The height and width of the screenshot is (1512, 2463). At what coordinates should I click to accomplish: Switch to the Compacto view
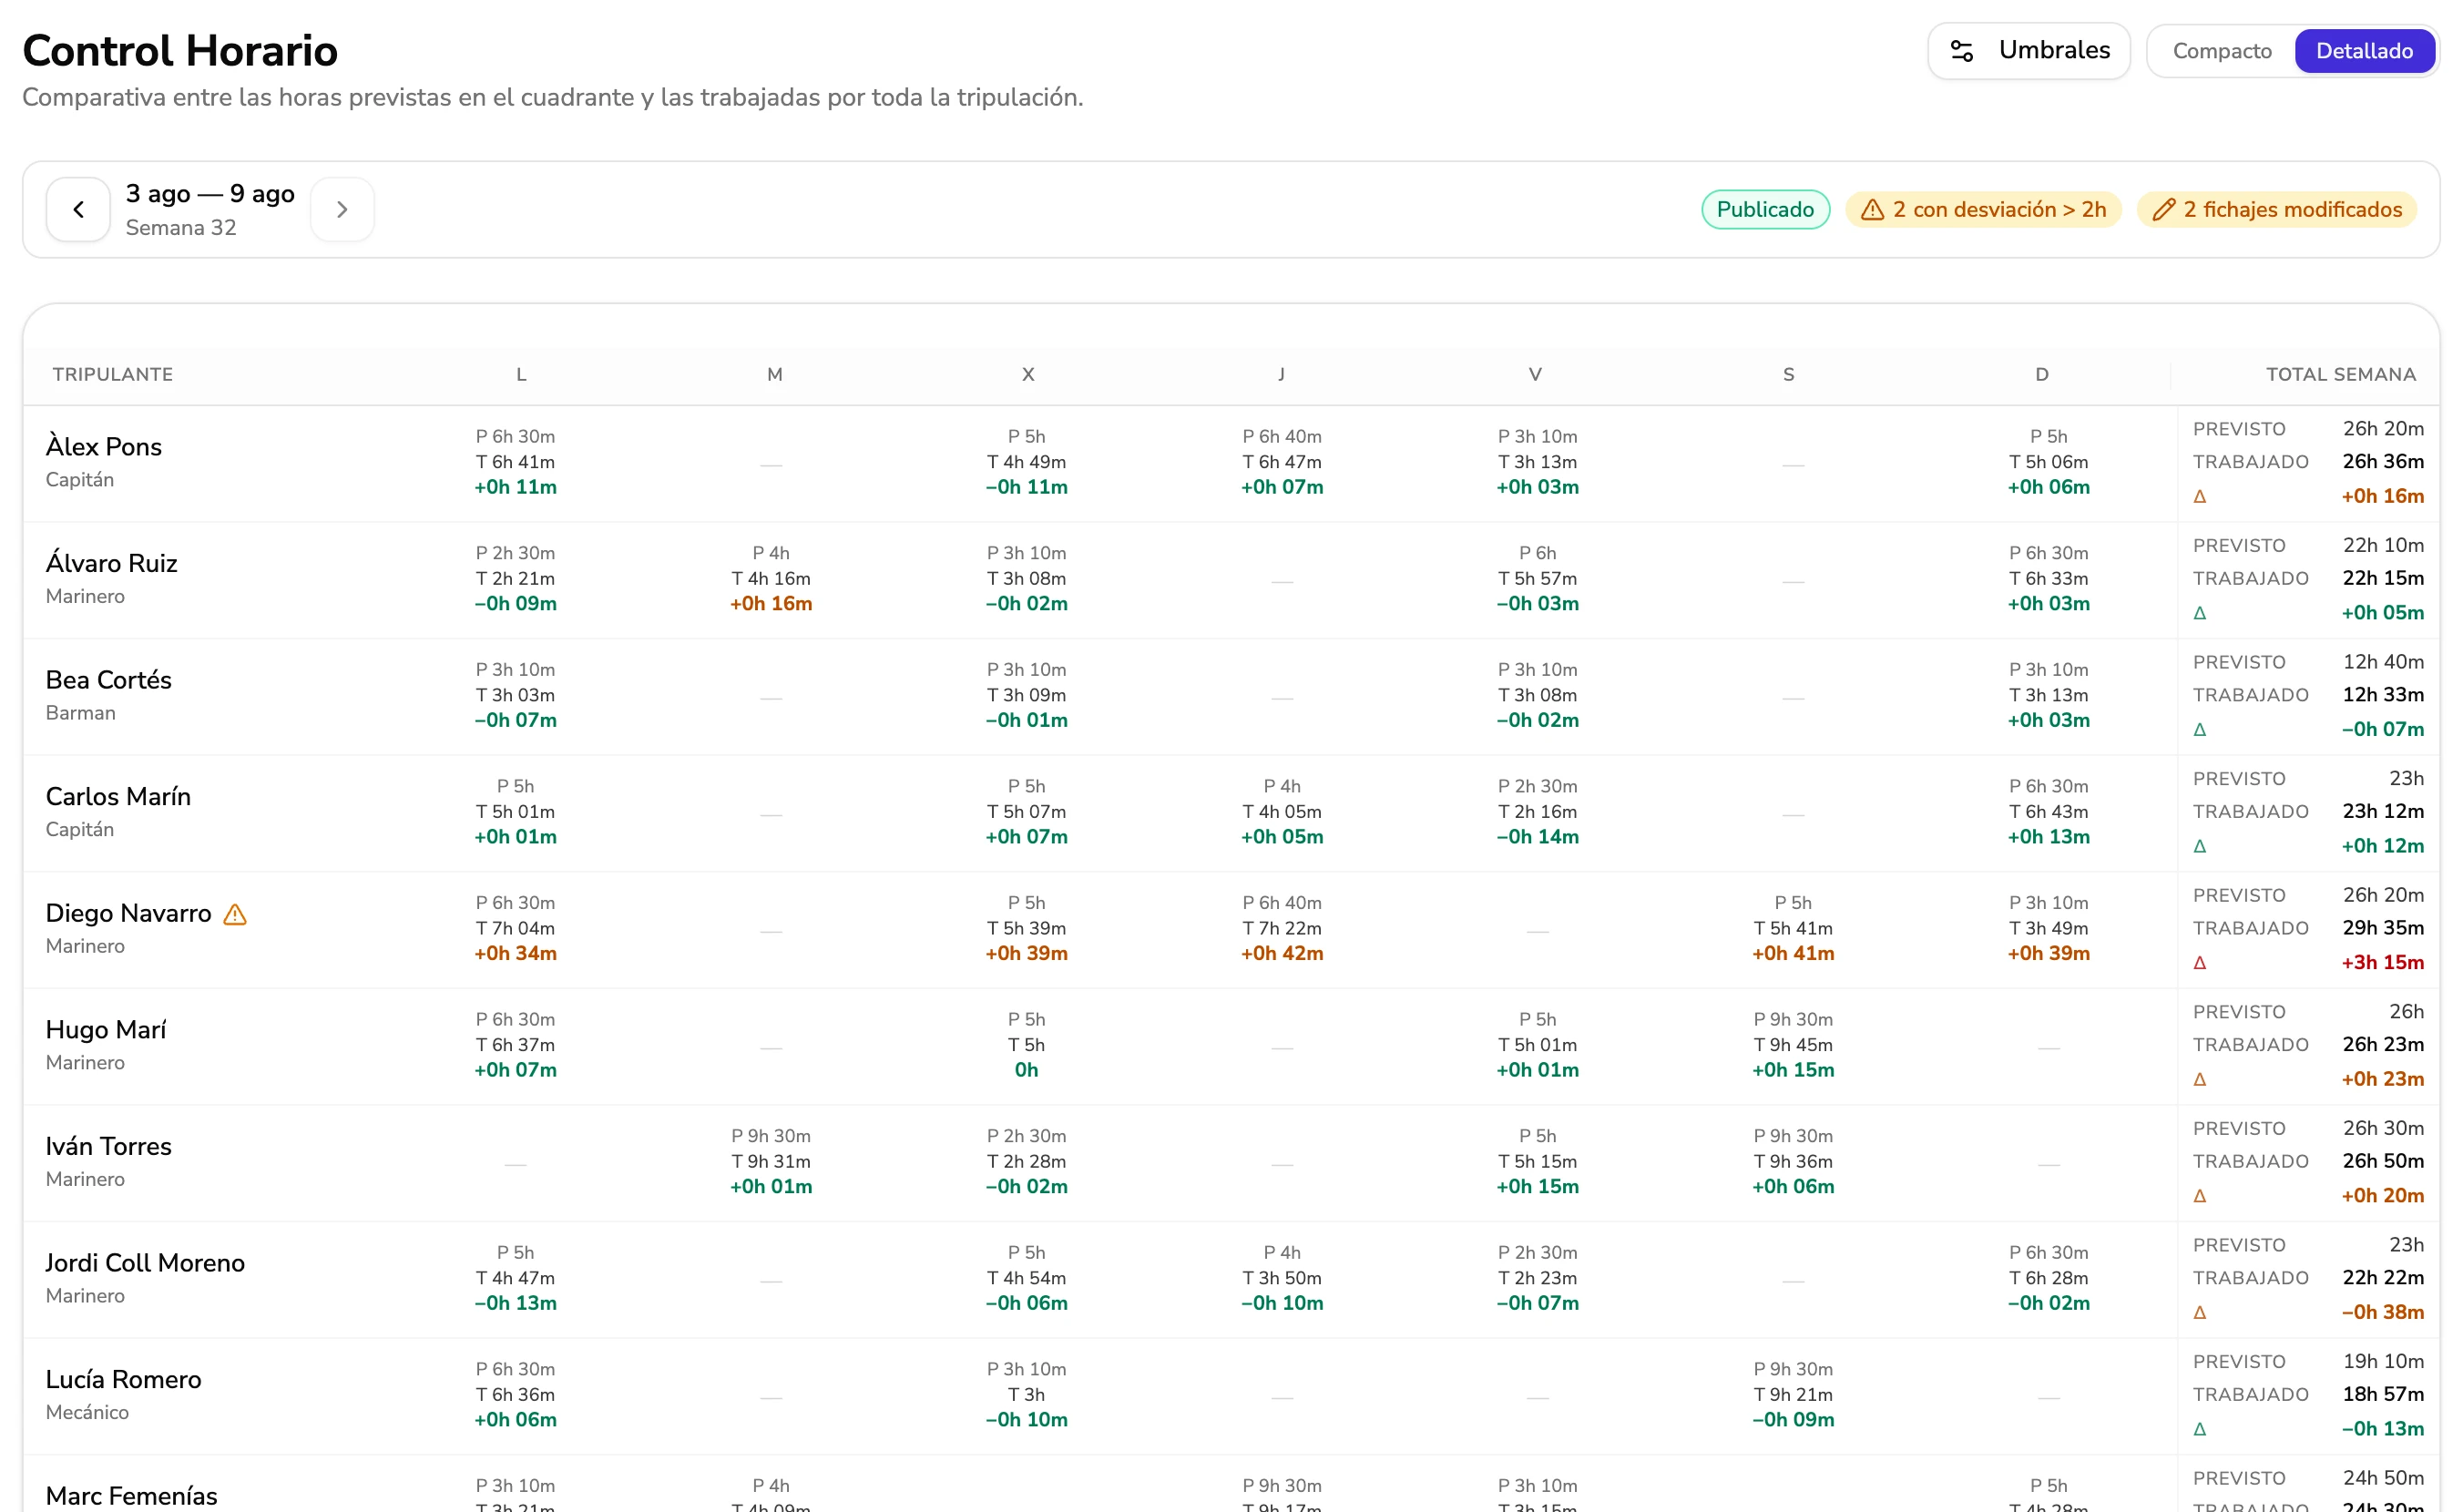[2221, 51]
